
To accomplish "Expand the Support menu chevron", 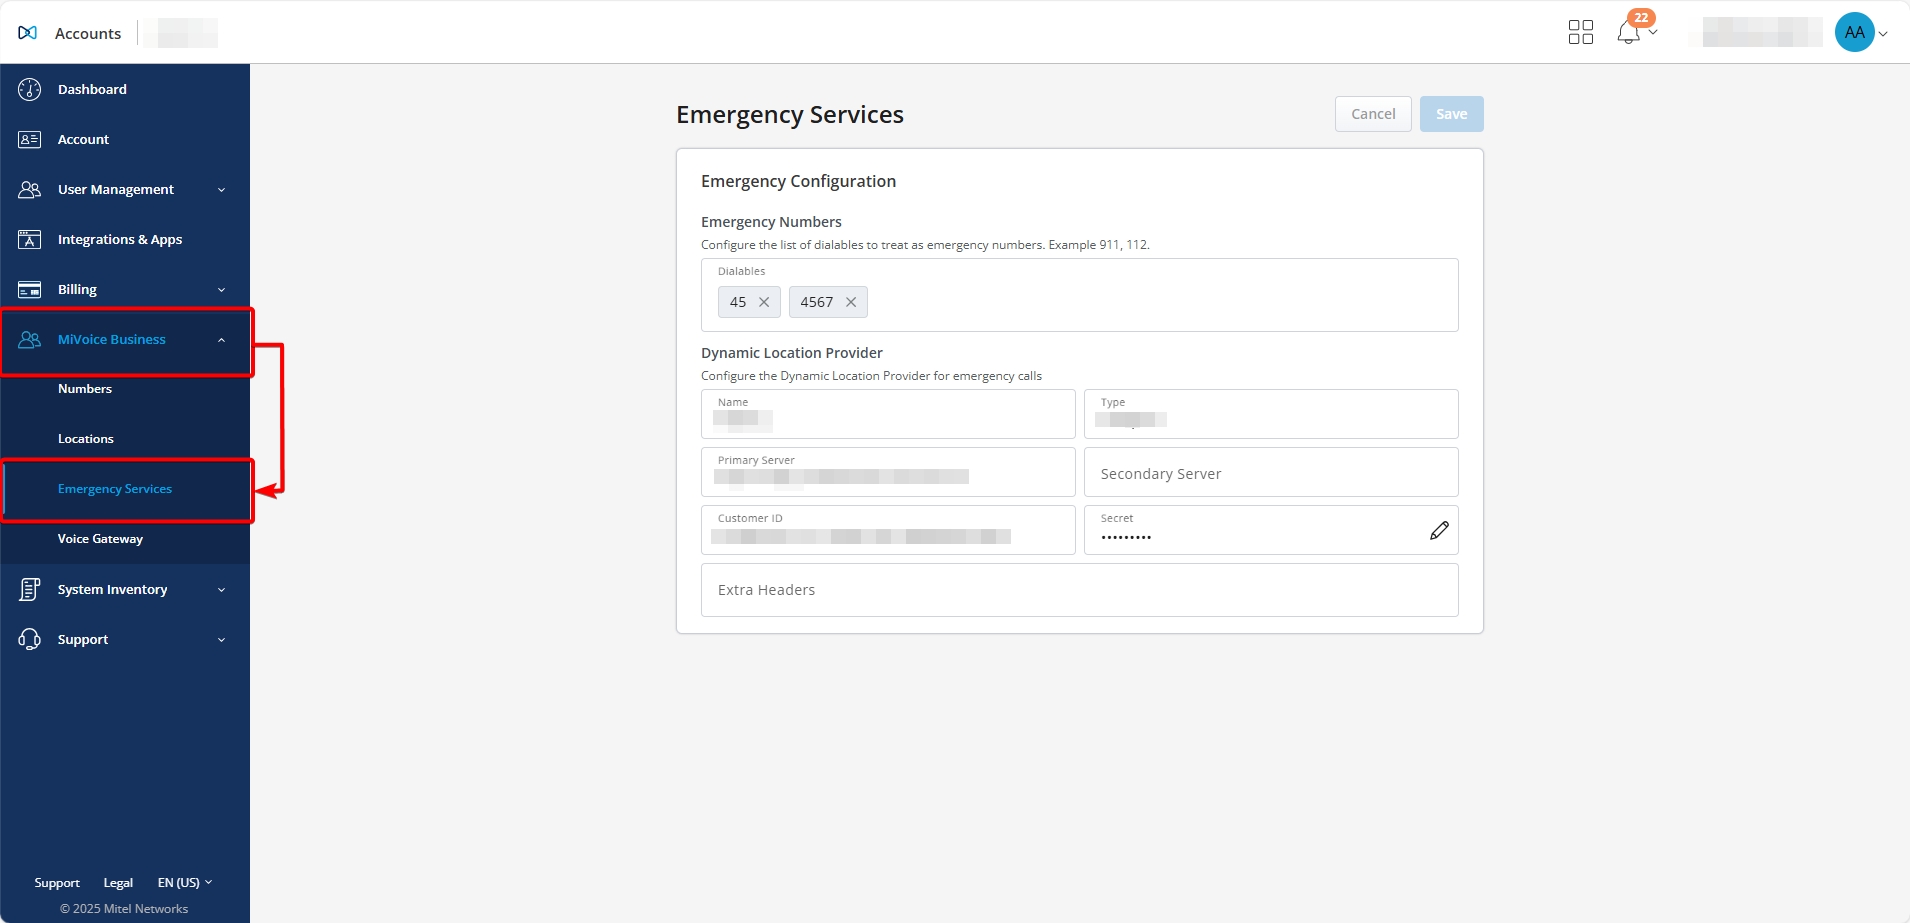I will (x=221, y=640).
